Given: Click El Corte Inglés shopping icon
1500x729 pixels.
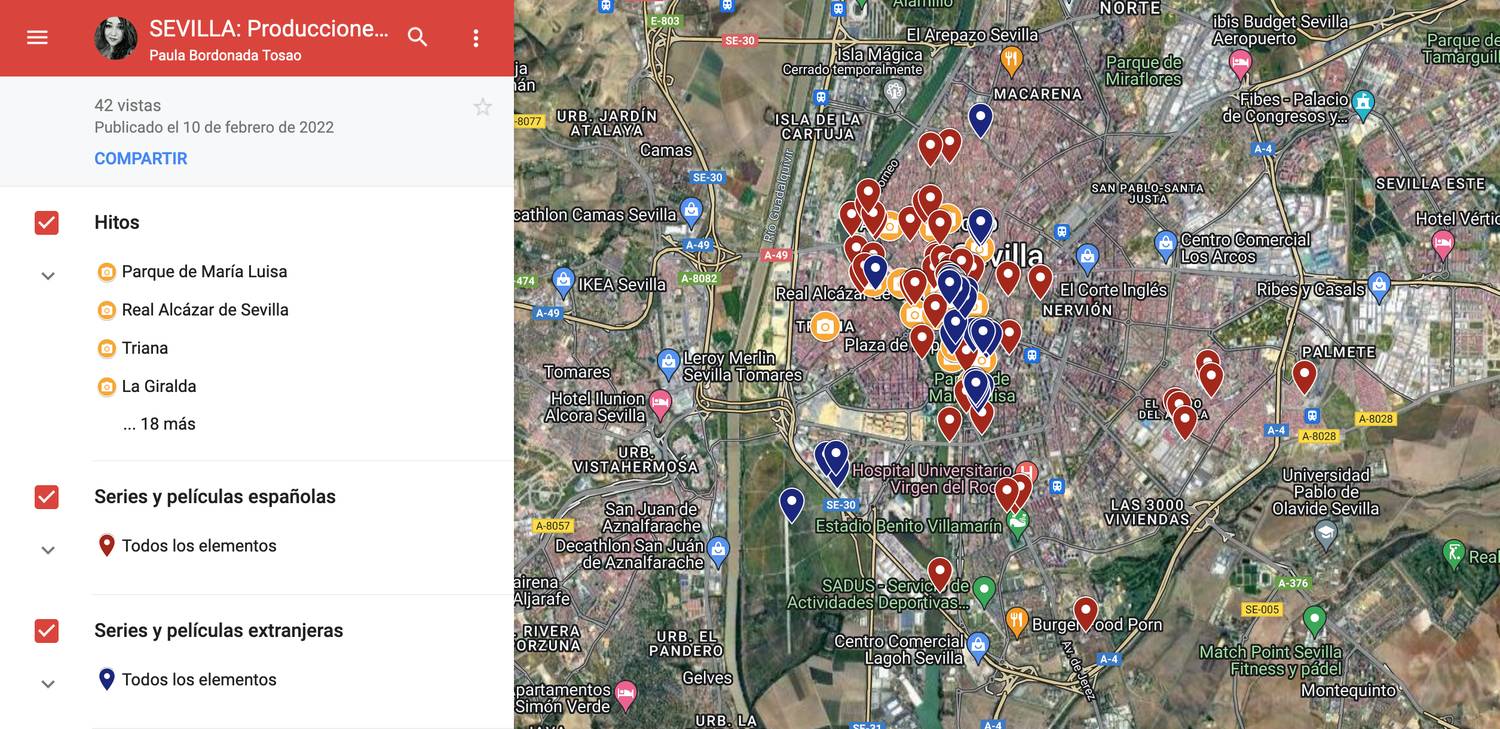Looking at the screenshot, I should [x=1087, y=256].
